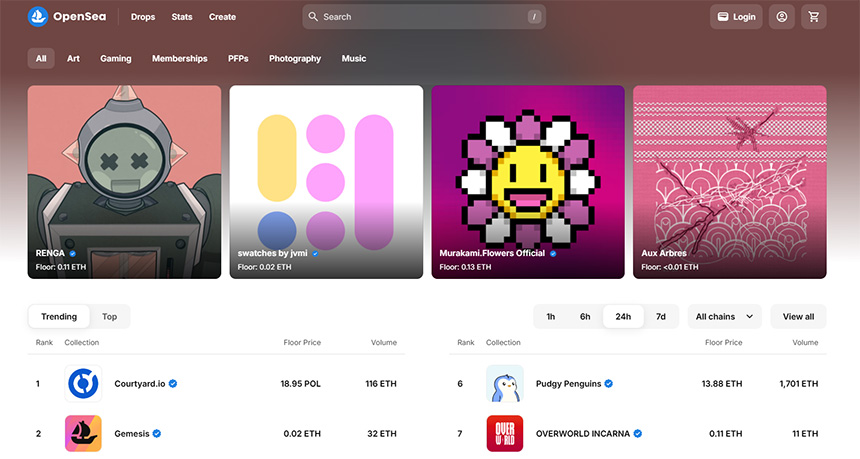Open the Stats menu
The width and height of the screenshot is (860, 459).
click(x=182, y=17)
